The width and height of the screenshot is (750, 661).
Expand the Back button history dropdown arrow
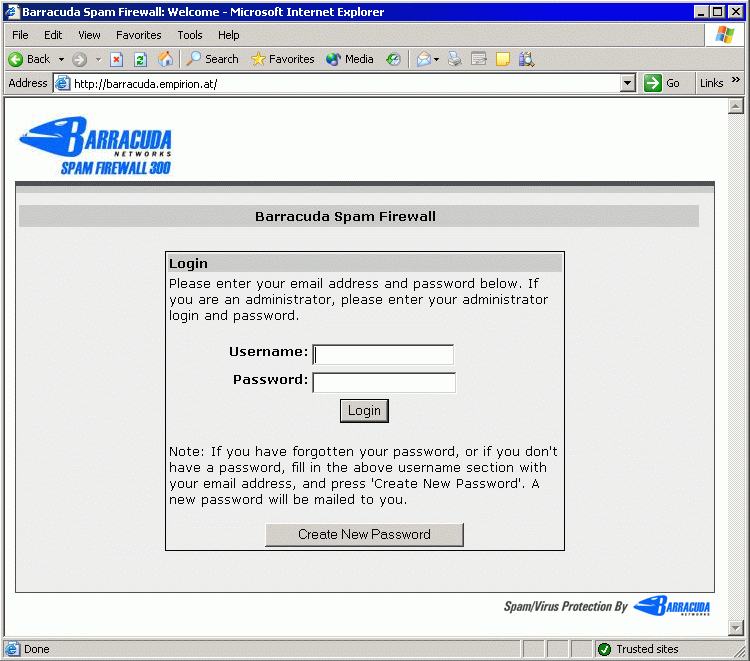point(61,59)
